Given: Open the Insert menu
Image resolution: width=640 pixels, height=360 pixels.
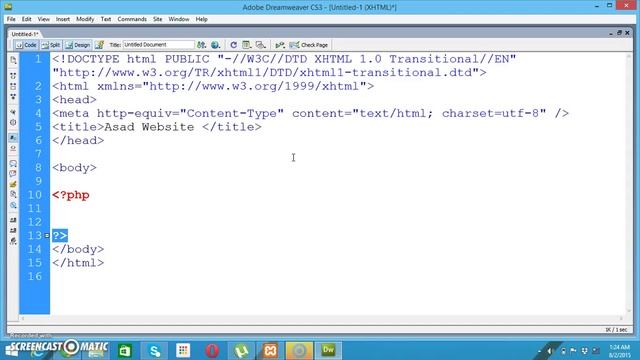Looking at the screenshot, I should point(63,19).
